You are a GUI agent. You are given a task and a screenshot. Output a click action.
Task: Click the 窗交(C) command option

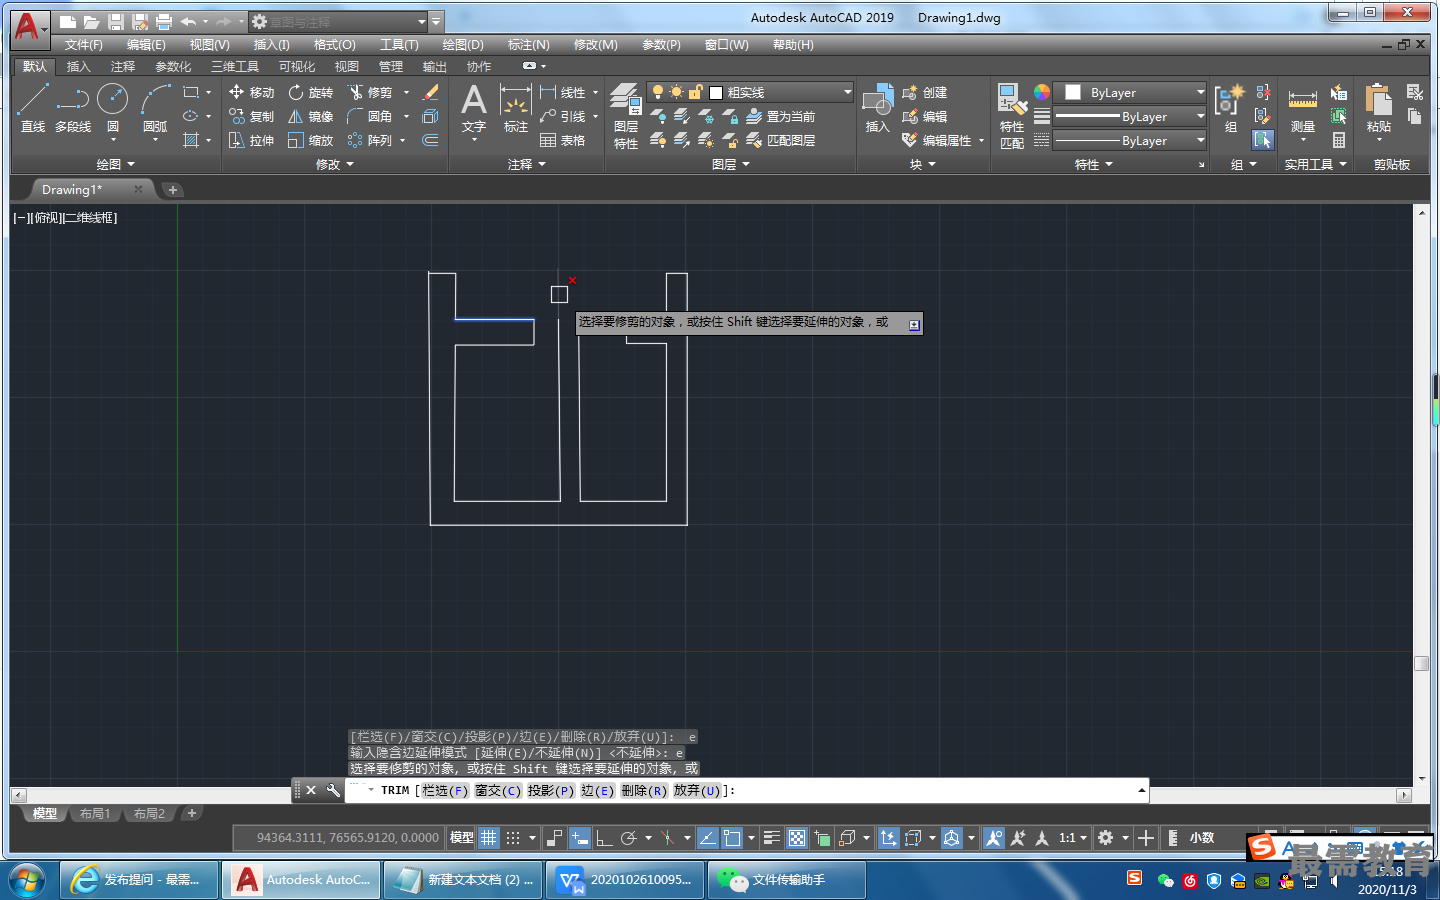tap(498, 790)
